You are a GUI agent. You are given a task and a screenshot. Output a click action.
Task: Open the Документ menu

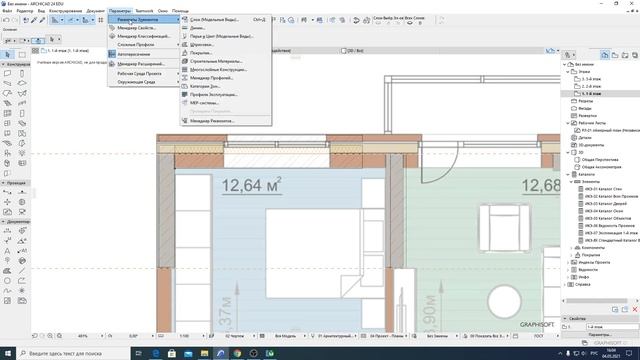pyautogui.click(x=96, y=11)
